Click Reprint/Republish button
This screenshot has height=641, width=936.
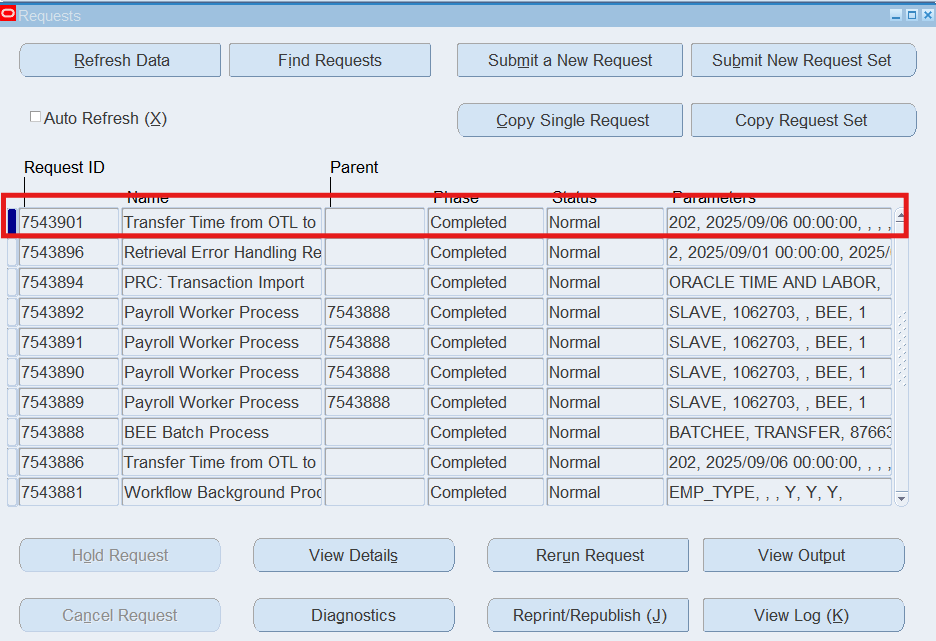click(x=588, y=615)
